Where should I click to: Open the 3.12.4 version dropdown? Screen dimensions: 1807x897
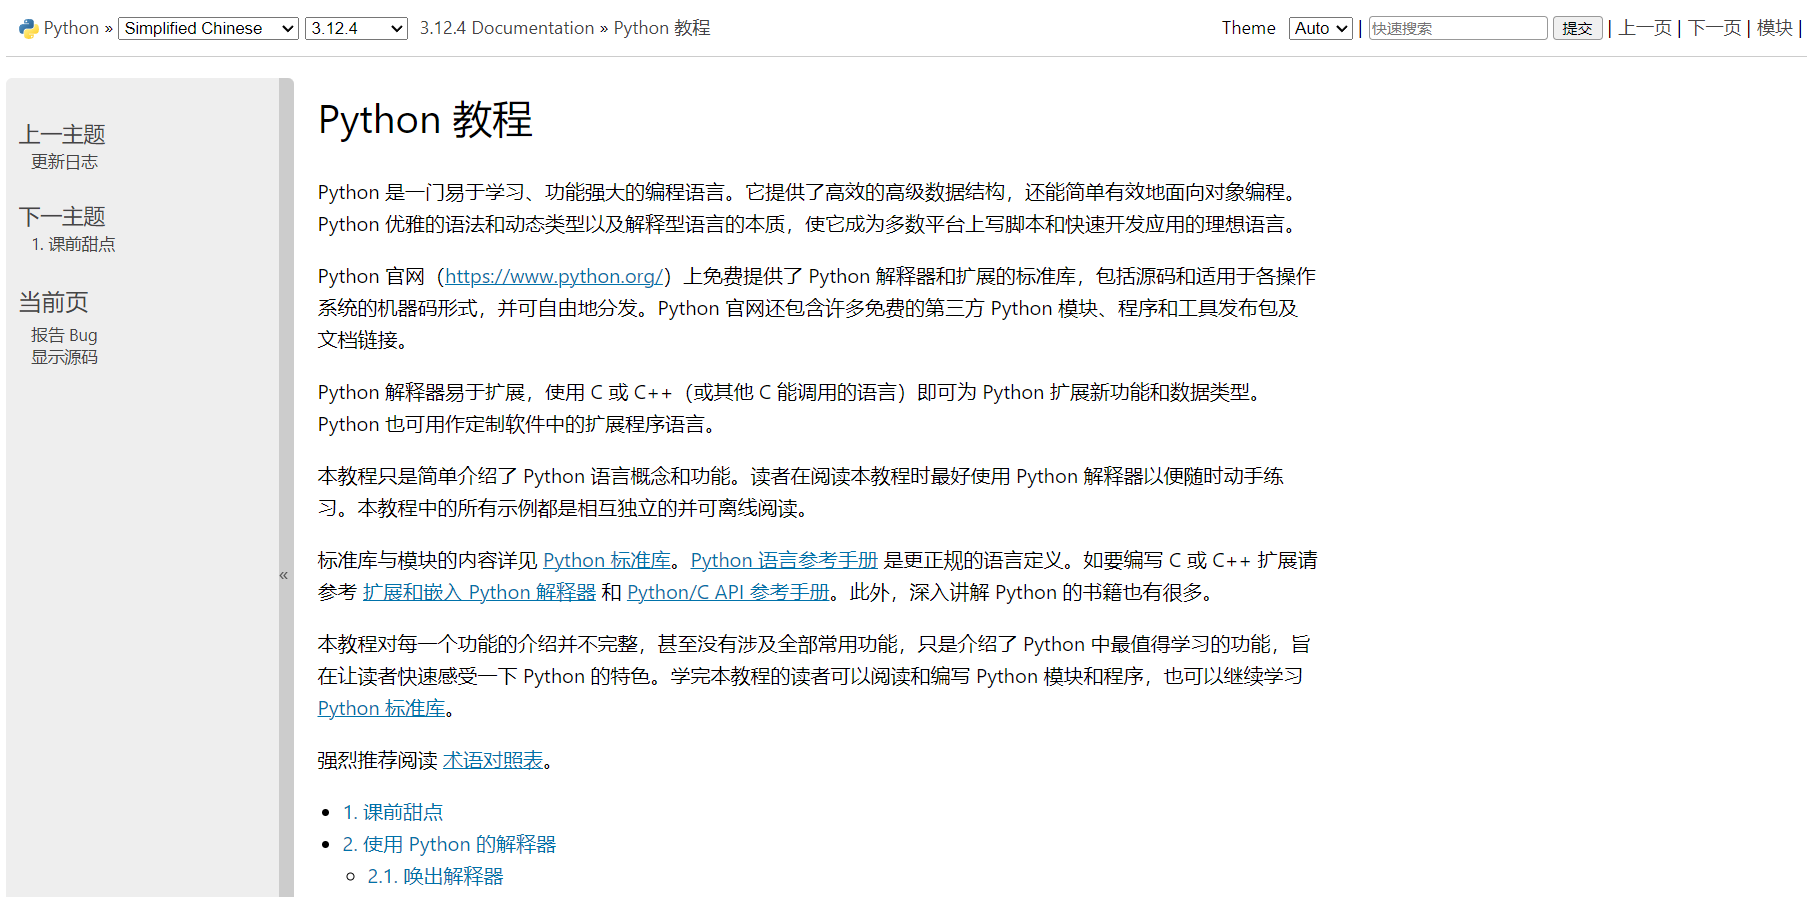coord(355,28)
